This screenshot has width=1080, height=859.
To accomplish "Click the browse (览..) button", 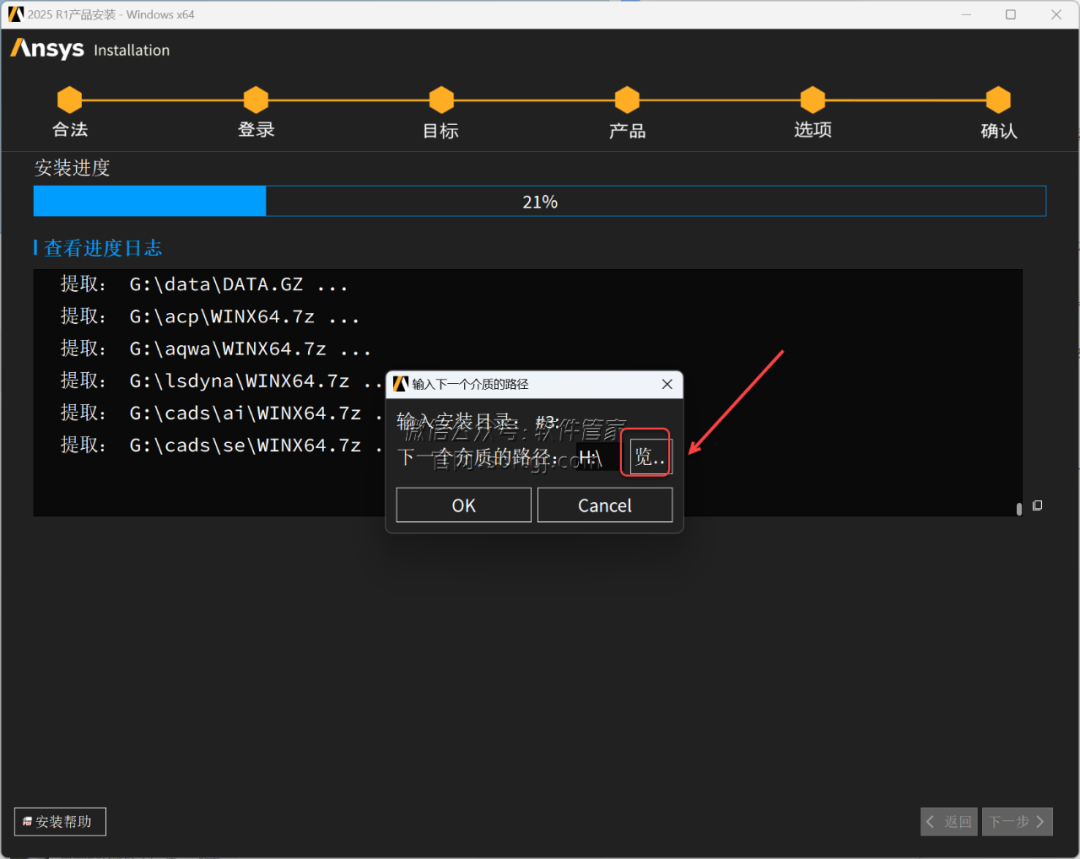I will 650,457.
